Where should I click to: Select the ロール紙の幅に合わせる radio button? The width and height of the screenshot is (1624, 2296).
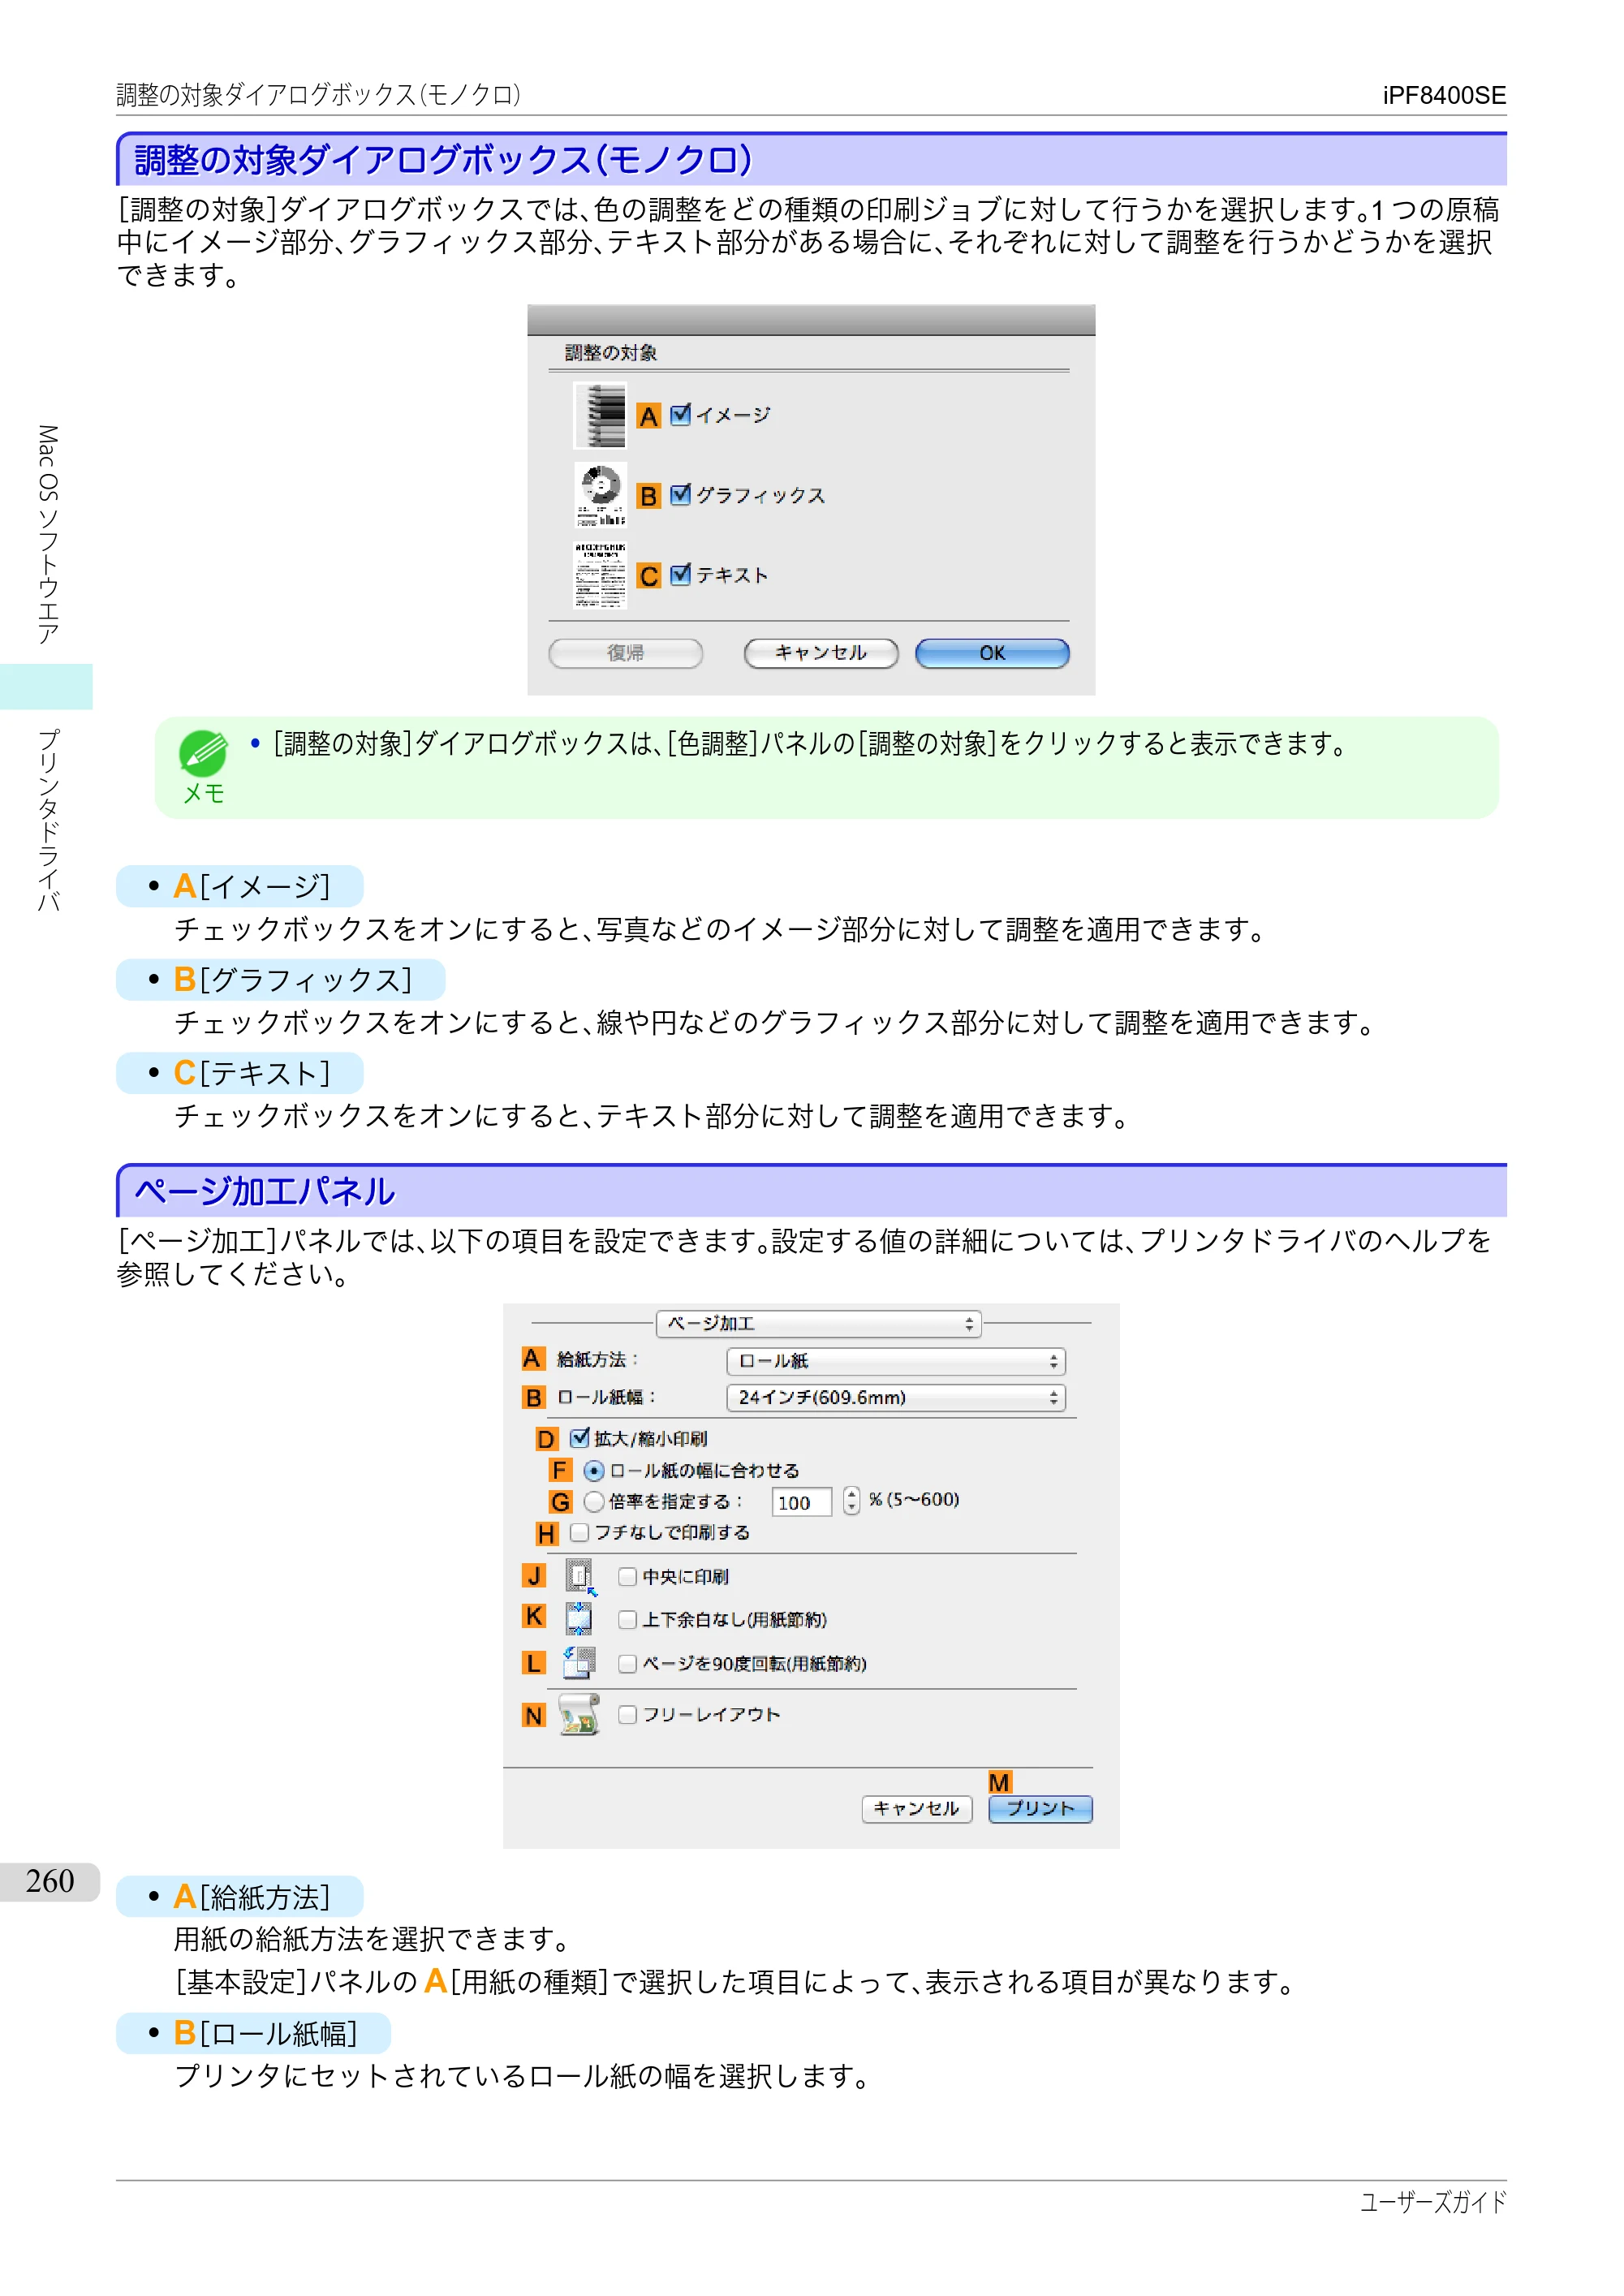[594, 1471]
